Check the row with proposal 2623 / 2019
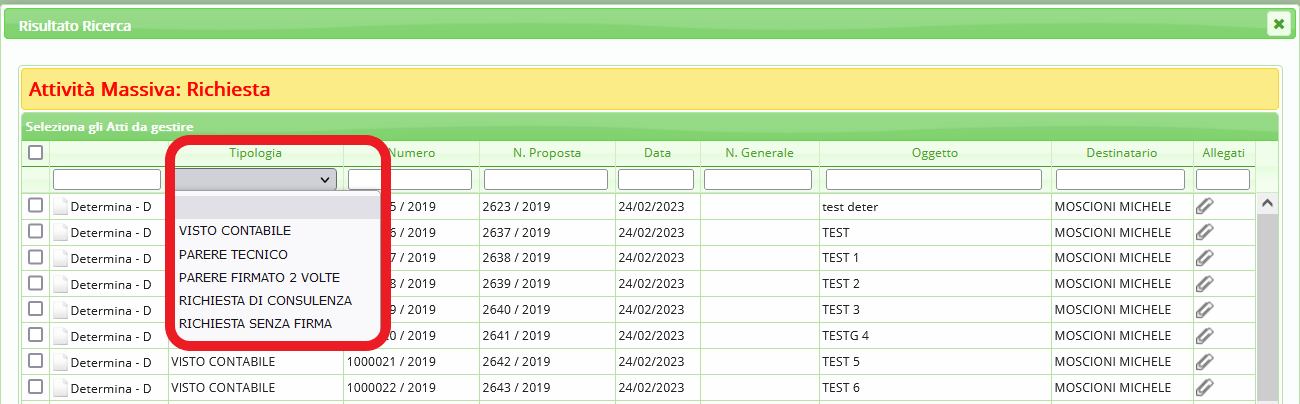 click(36, 206)
